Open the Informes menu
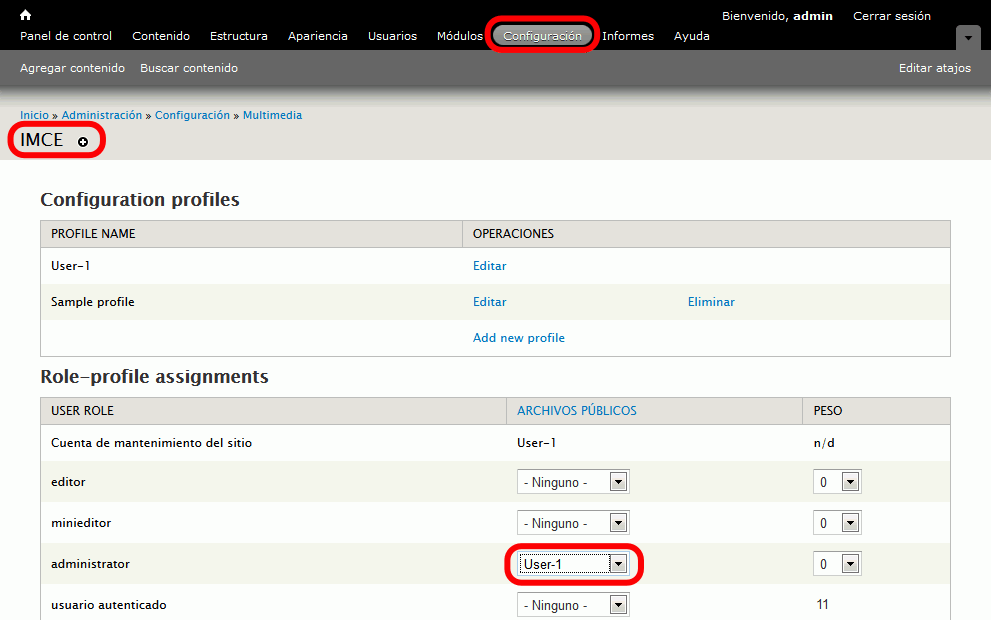The image size is (991, 620). click(x=628, y=36)
